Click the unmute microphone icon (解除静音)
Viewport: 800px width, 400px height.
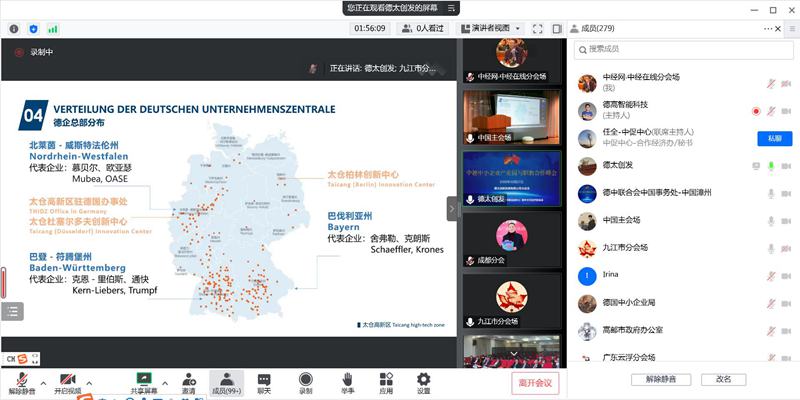18,380
